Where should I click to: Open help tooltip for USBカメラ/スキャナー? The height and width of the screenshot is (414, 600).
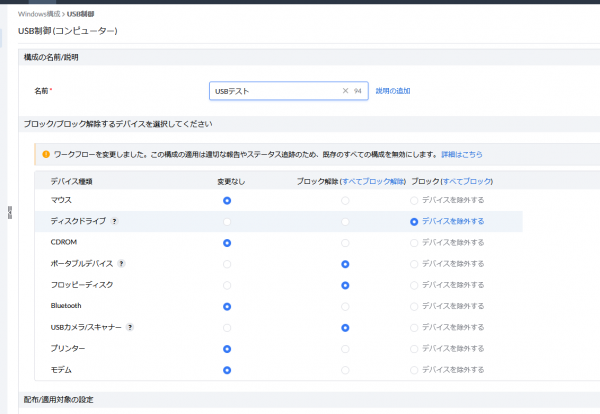click(131, 327)
